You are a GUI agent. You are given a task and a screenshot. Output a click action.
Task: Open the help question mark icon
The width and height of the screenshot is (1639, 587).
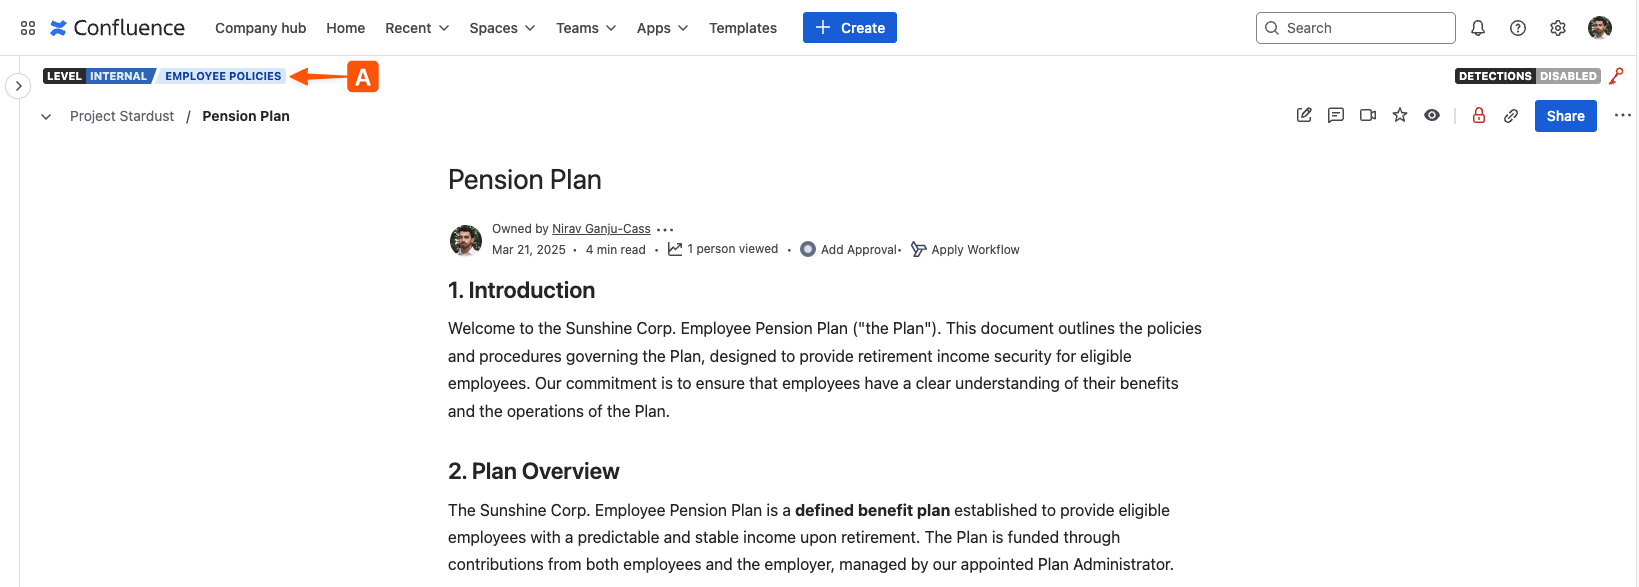[1518, 28]
